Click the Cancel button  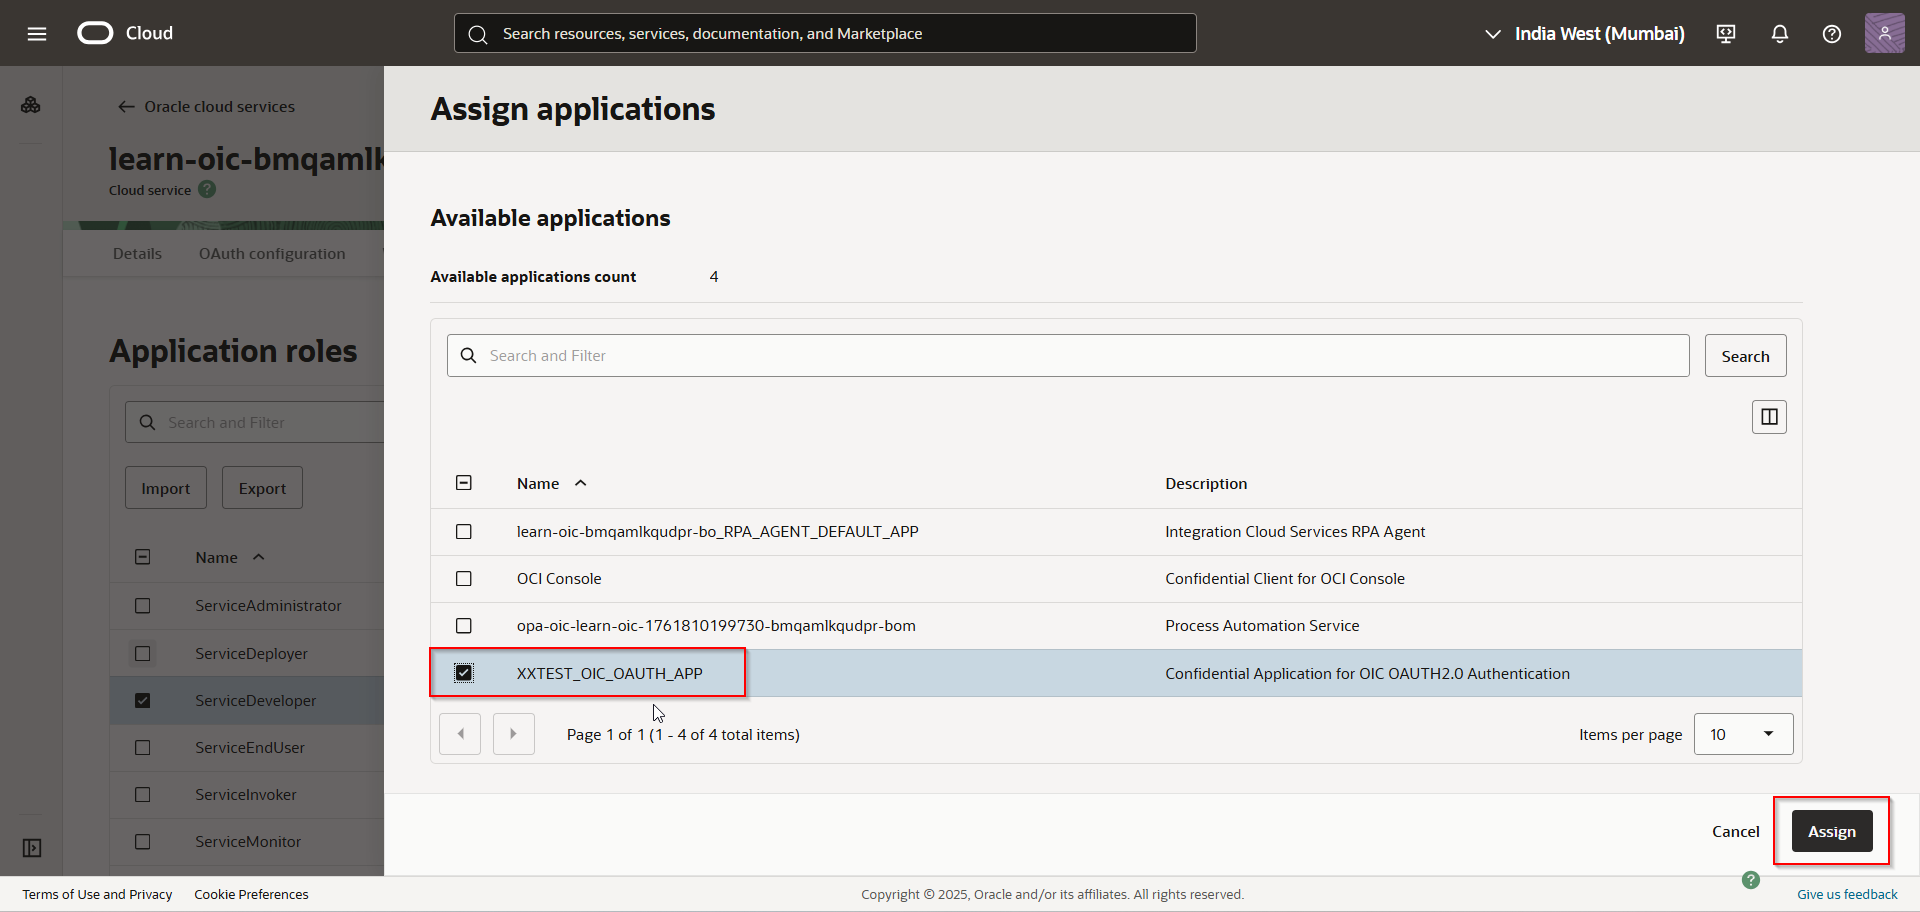tap(1735, 832)
